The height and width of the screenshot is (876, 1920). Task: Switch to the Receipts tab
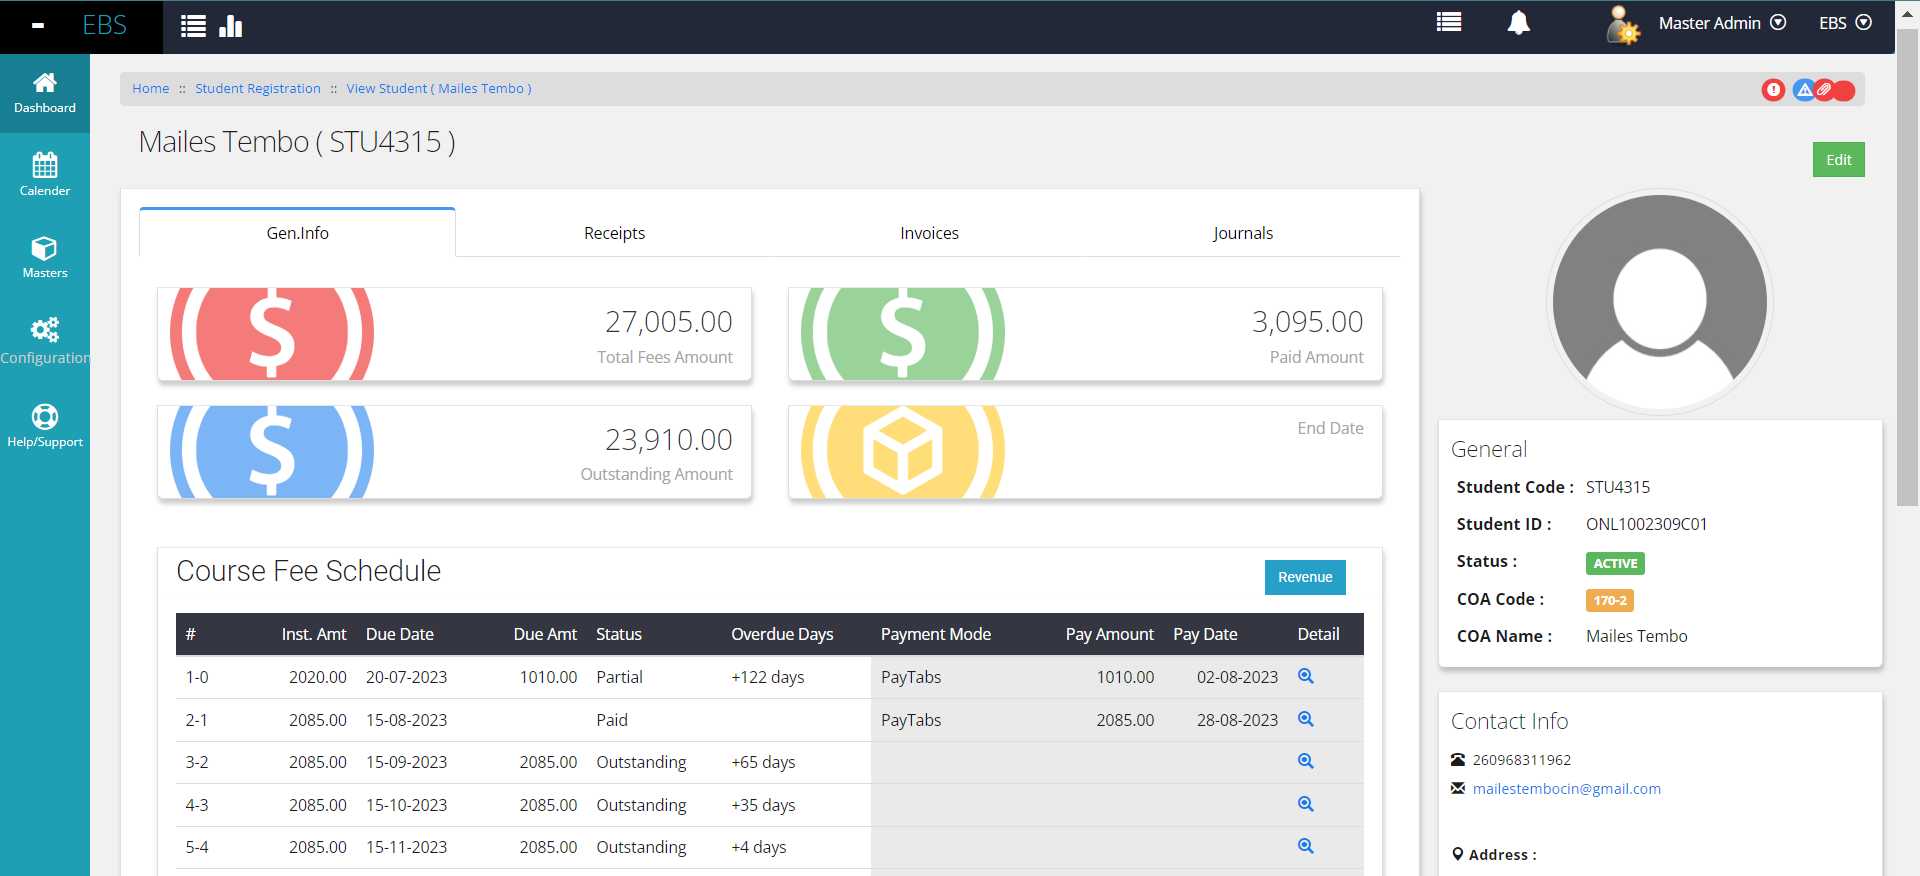point(614,233)
